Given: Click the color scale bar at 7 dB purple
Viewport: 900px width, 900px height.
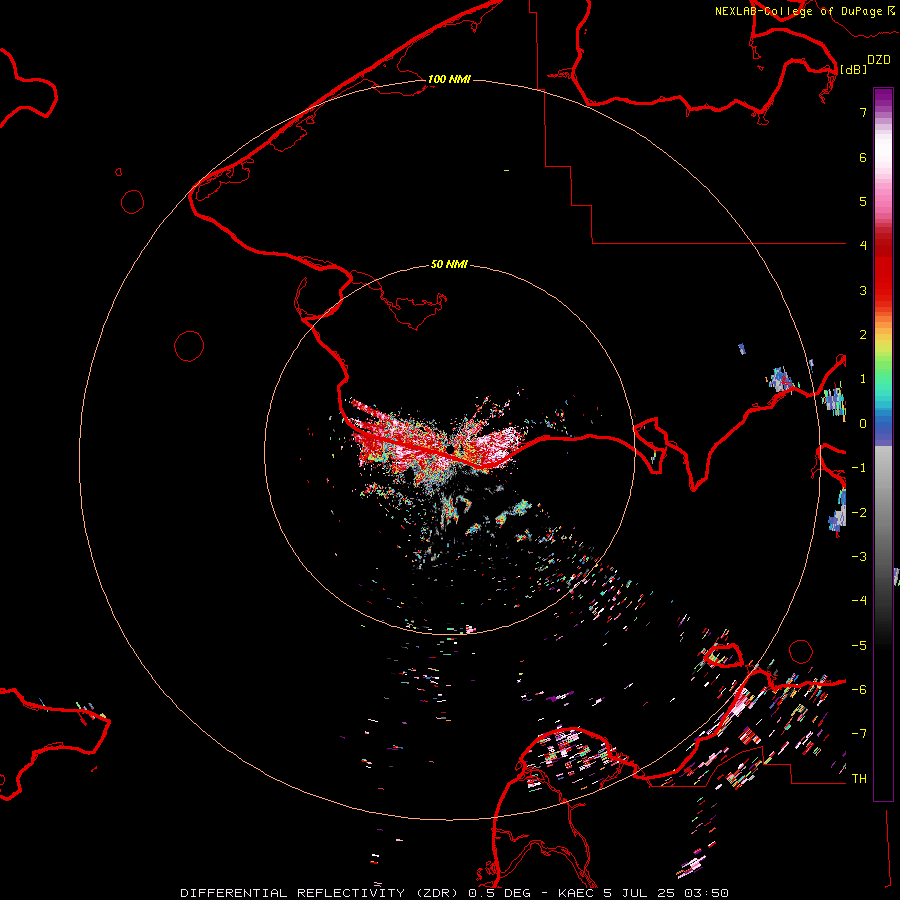Looking at the screenshot, I should point(883,112).
